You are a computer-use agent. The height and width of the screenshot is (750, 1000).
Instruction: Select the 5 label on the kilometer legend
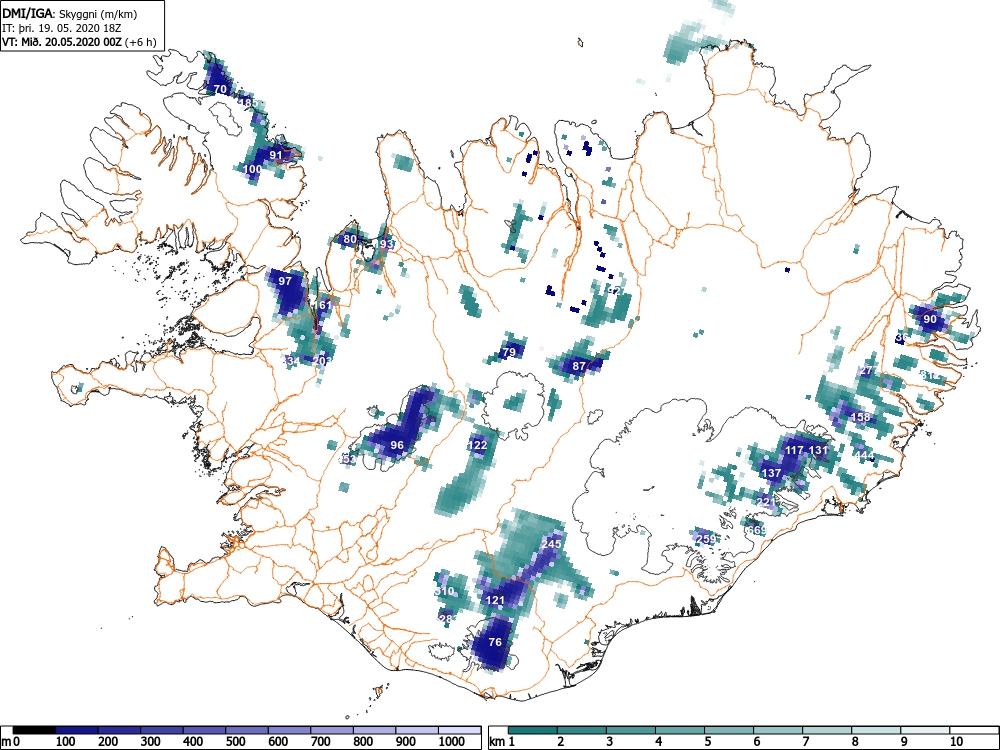point(707,742)
